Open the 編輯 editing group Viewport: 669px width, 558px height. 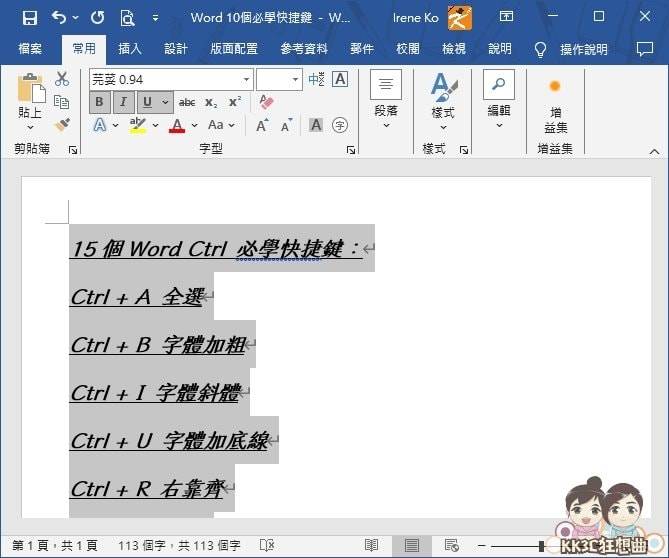[x=499, y=100]
